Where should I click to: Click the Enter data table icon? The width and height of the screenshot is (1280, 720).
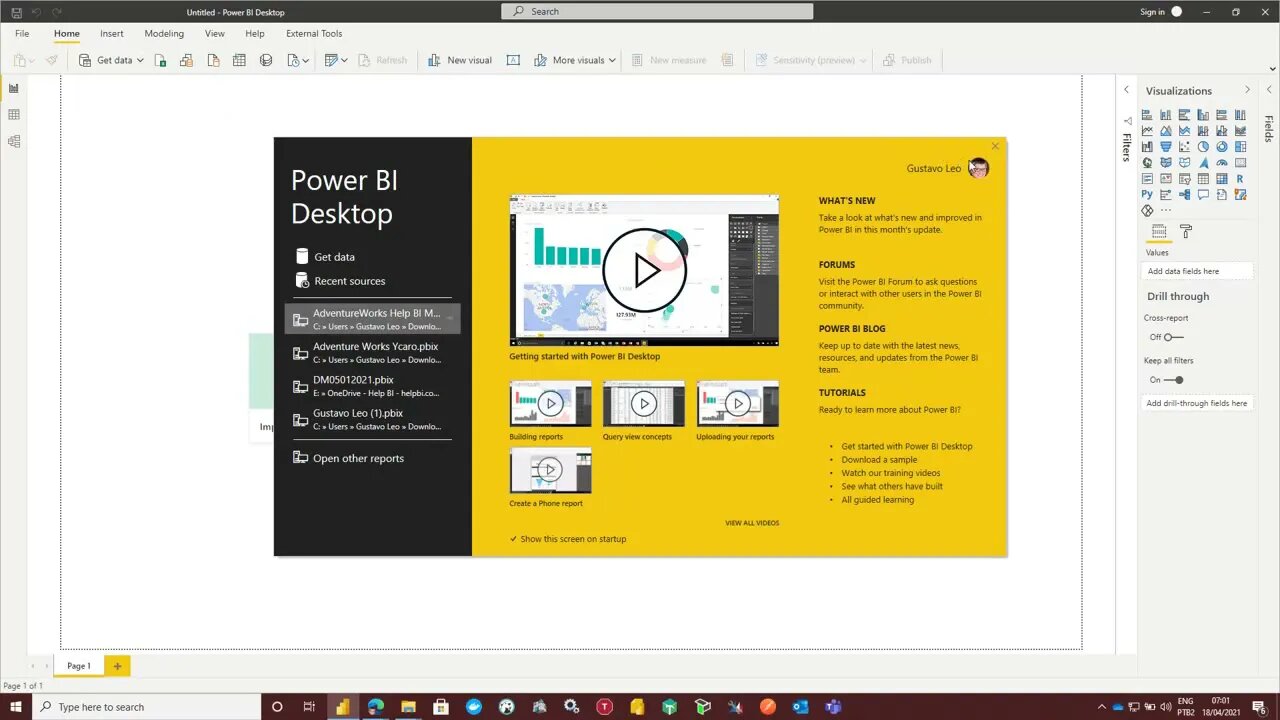click(x=239, y=60)
